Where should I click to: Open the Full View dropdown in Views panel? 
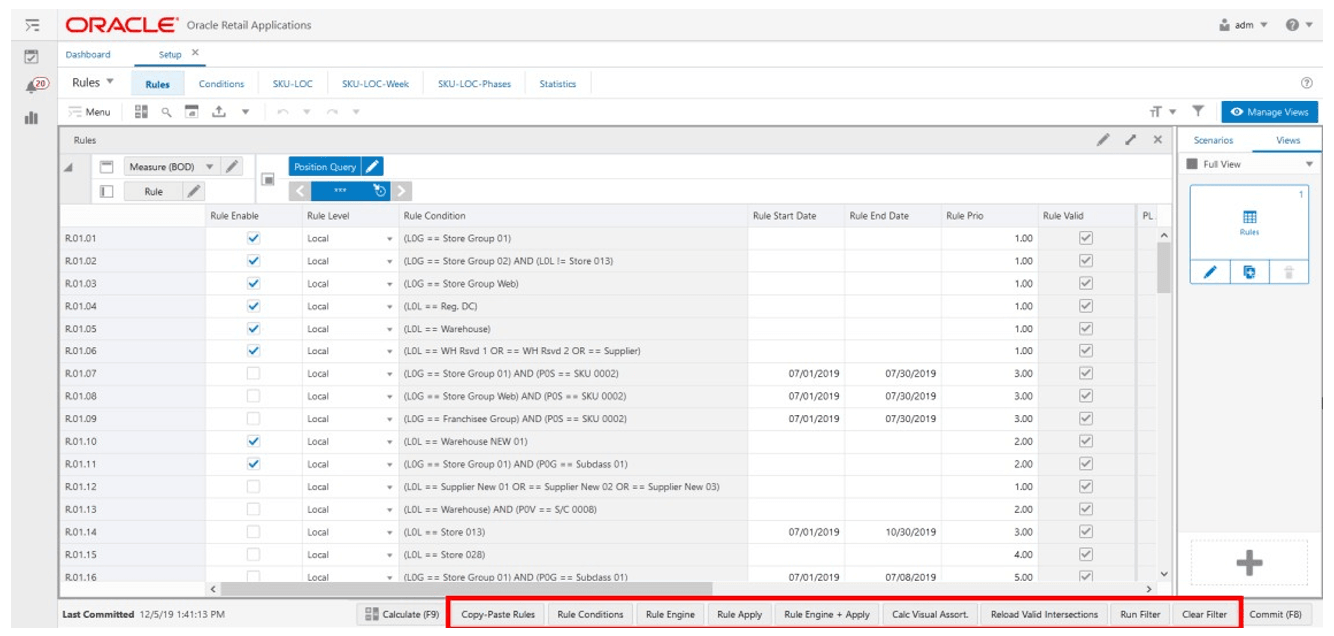pyautogui.click(x=1310, y=165)
